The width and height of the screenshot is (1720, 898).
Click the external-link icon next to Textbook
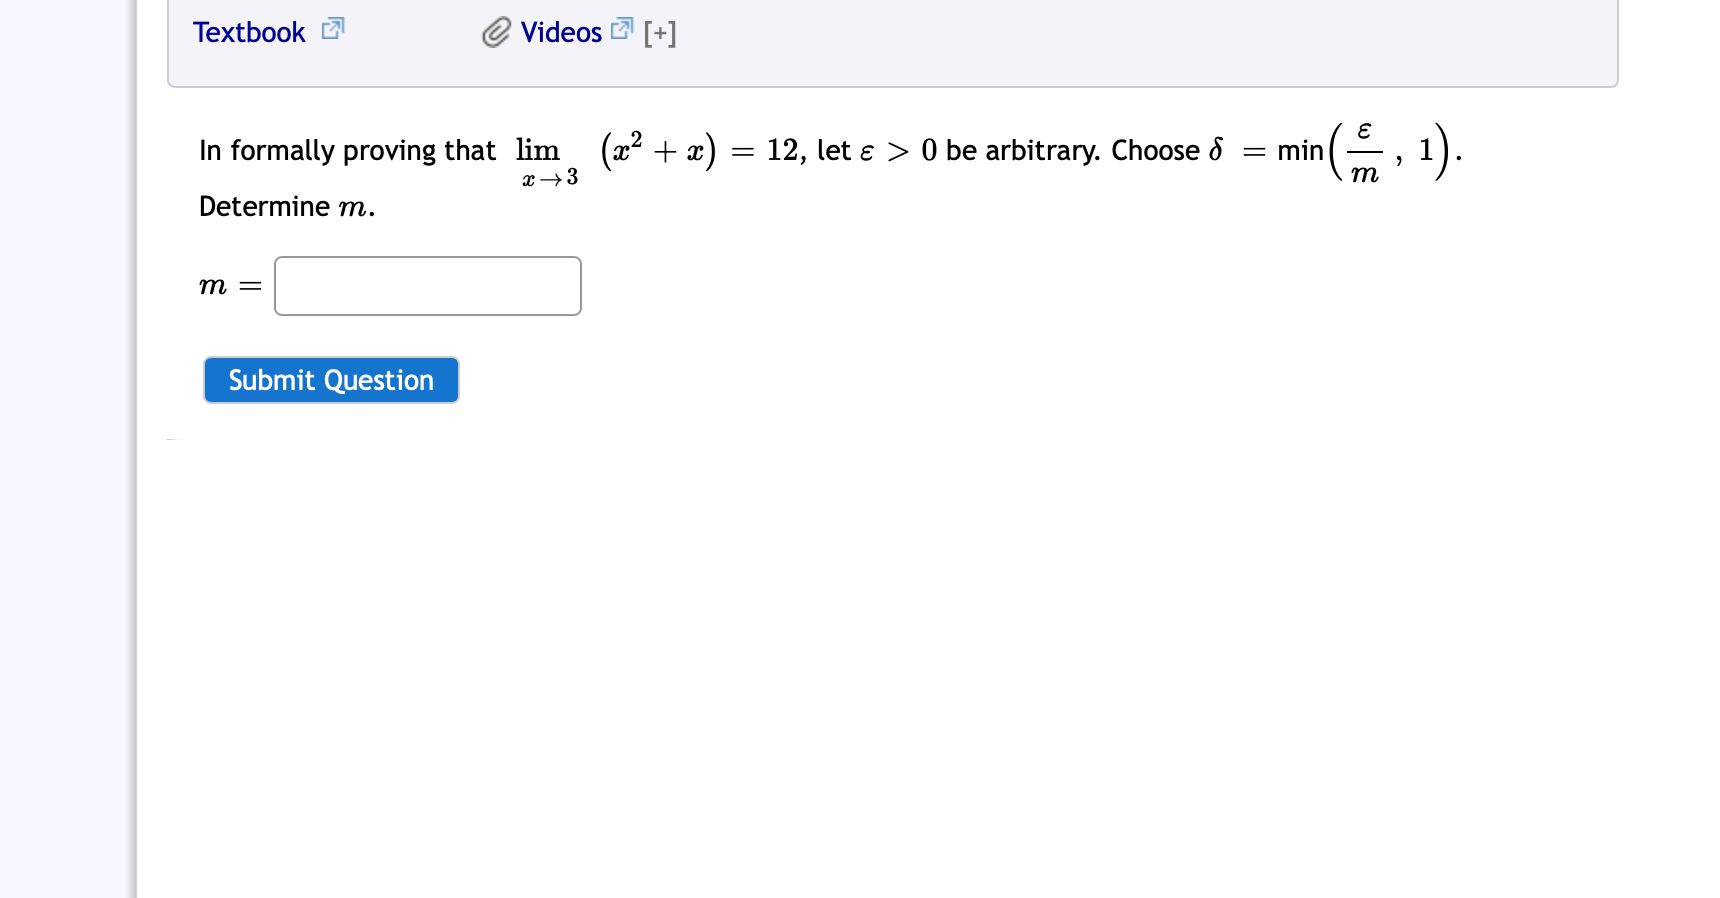(x=331, y=30)
